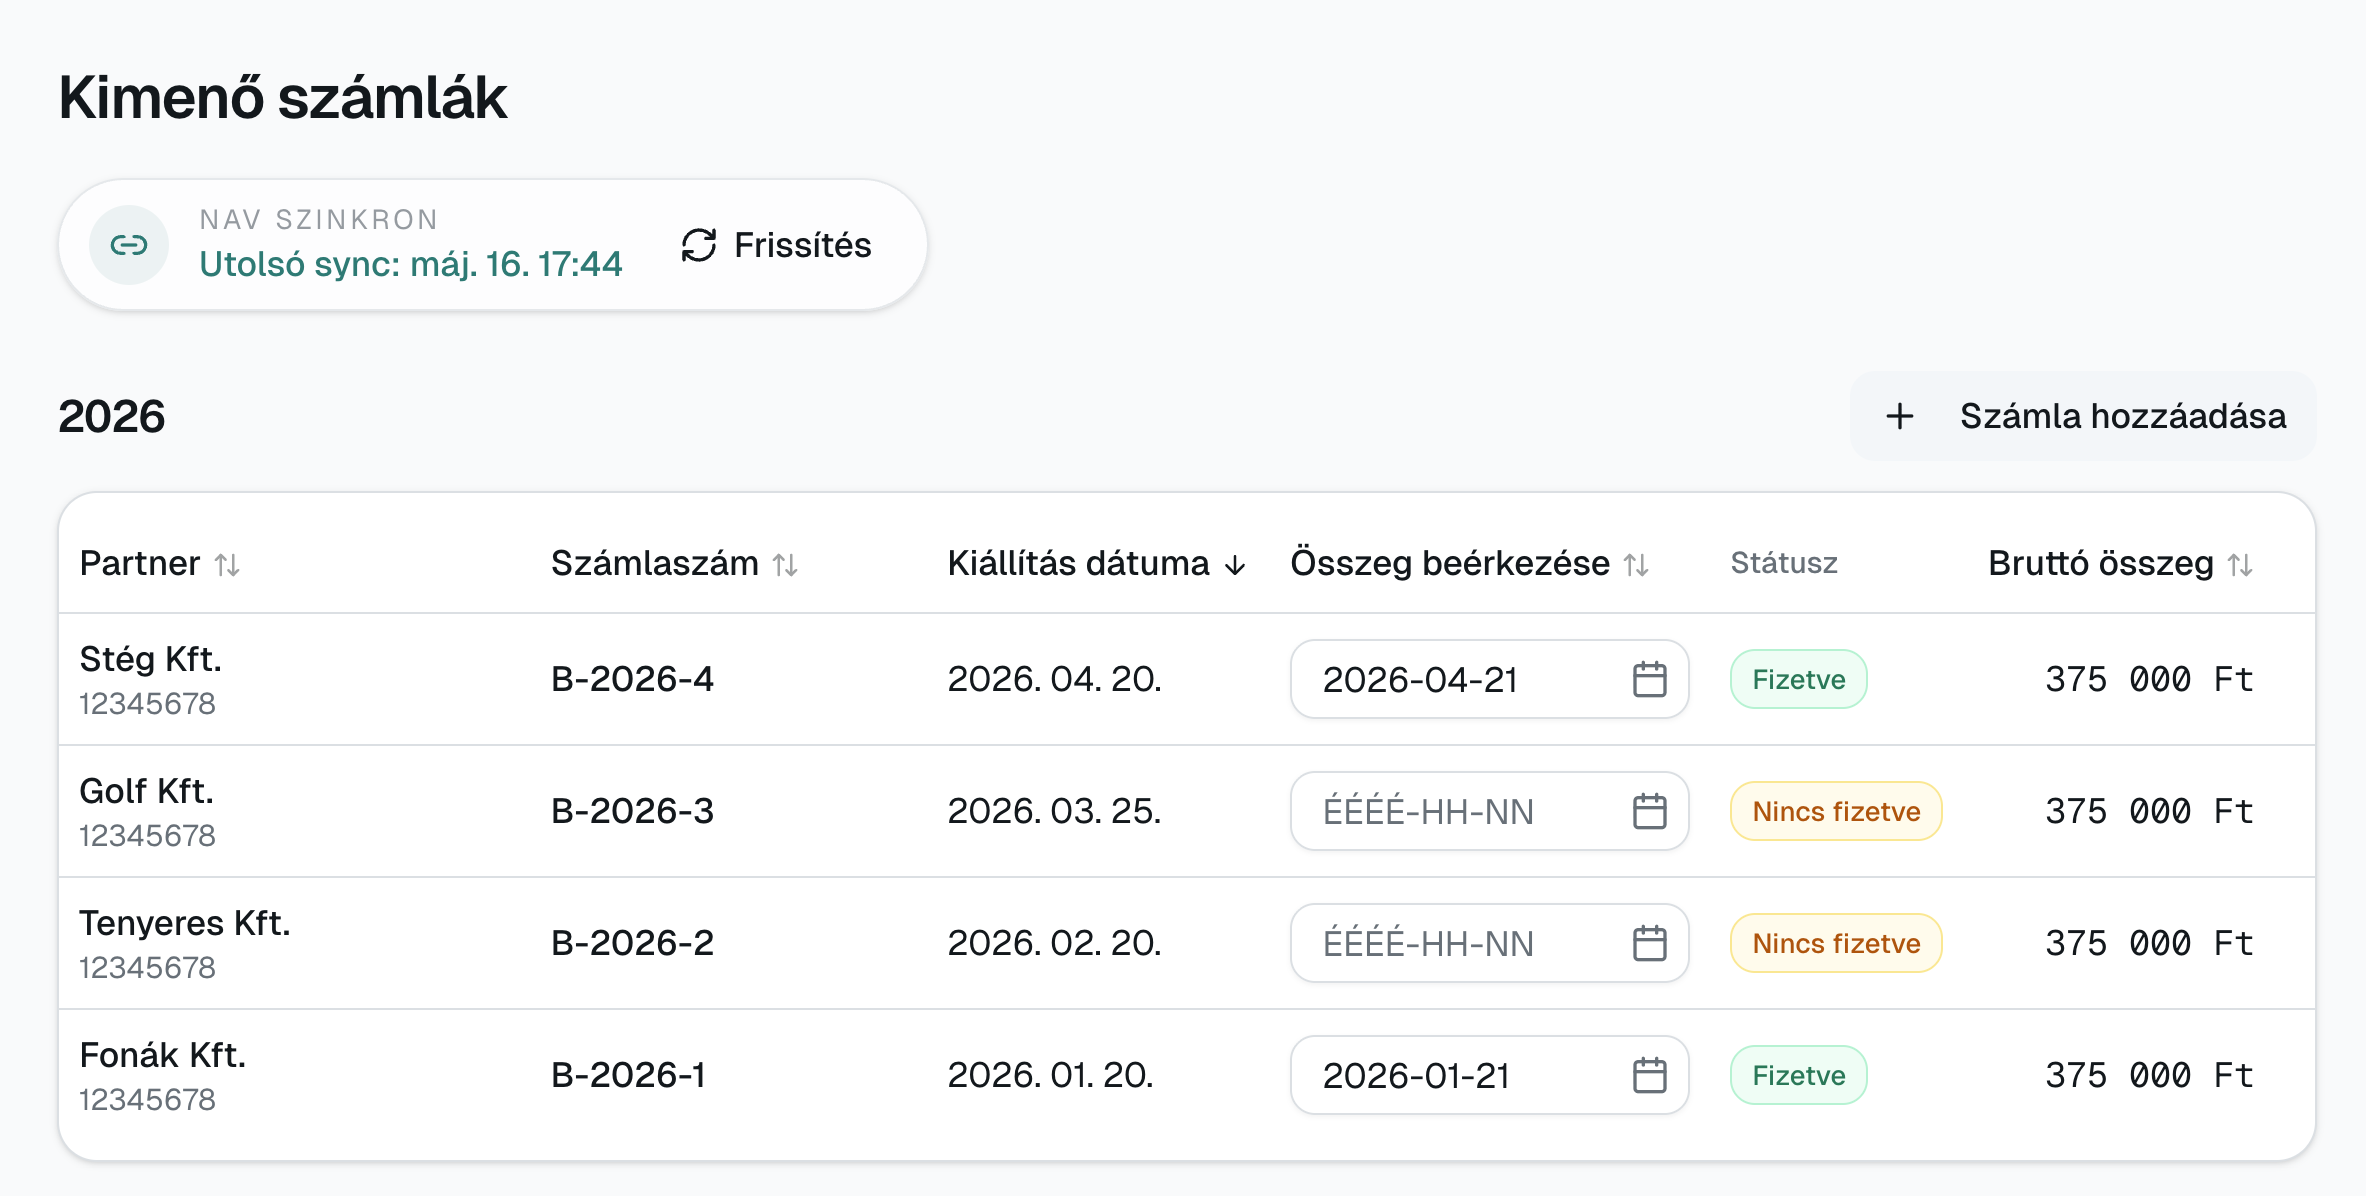
Task: Edit payment date field of Stég Kft.
Action: [1490, 679]
